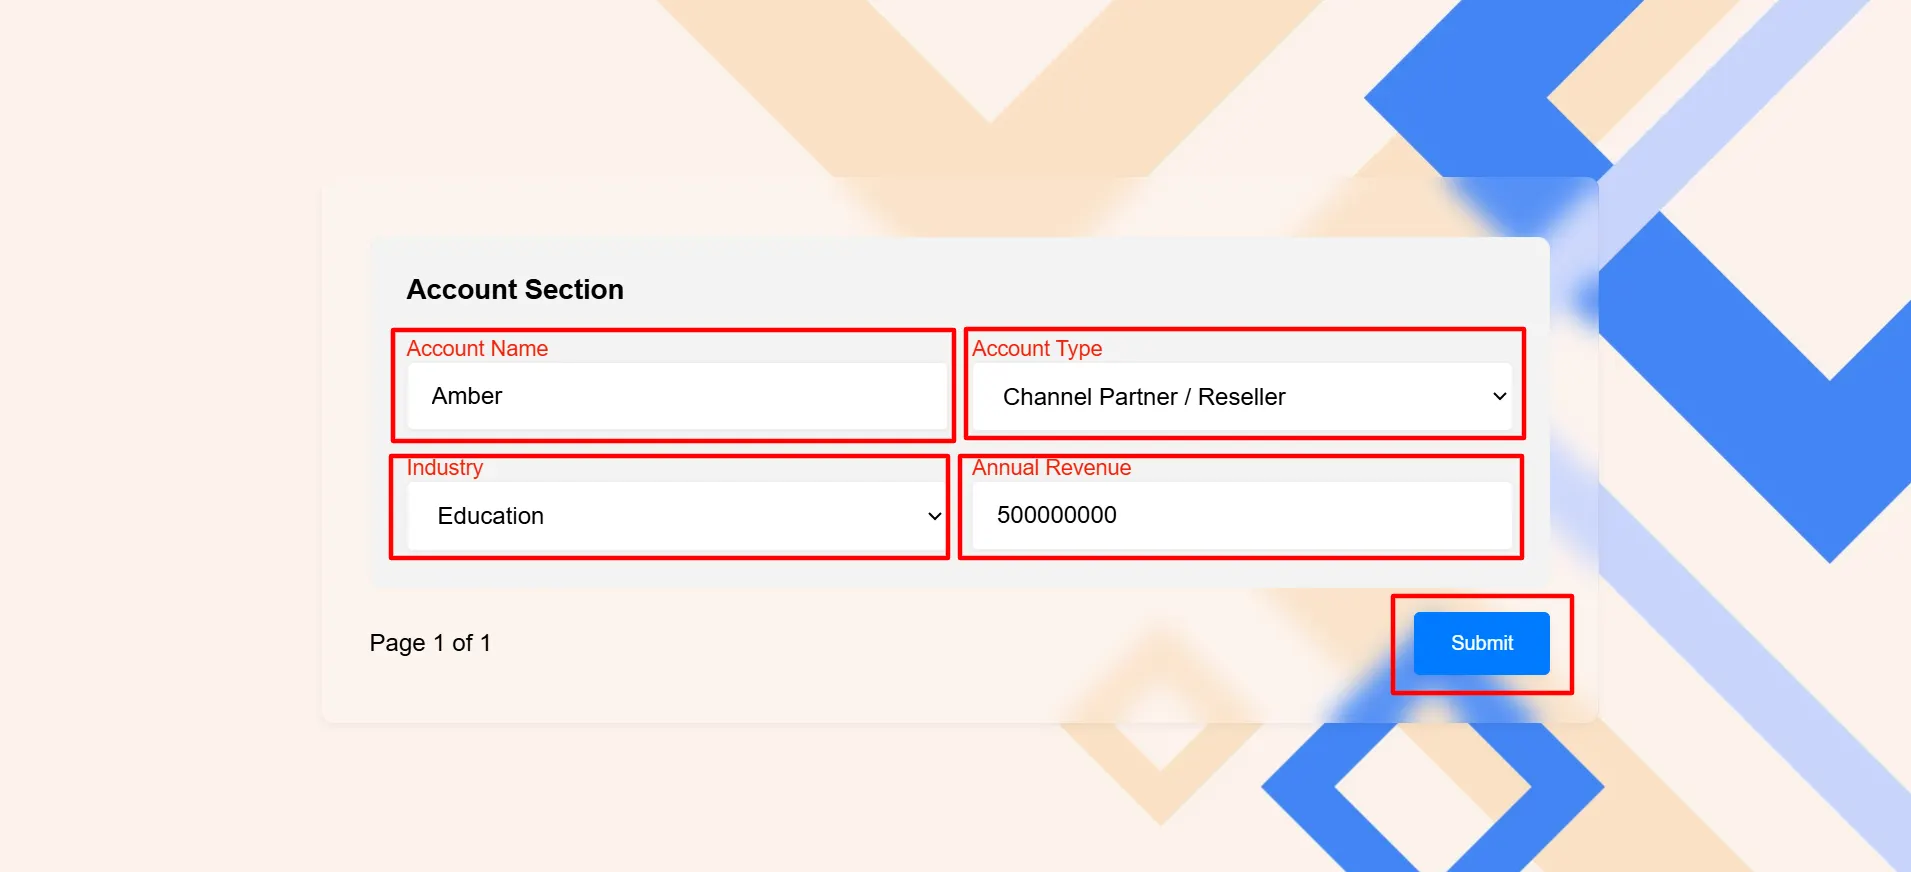Expand the Industry select box
Image resolution: width=1911 pixels, height=872 pixels.
pyautogui.click(x=676, y=516)
